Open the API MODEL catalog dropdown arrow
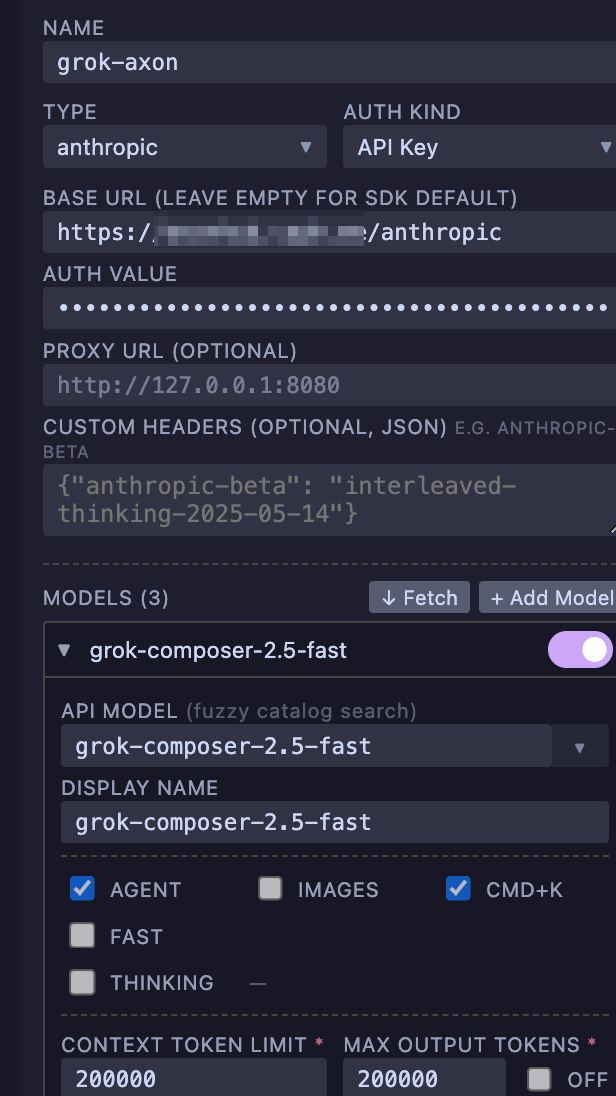 click(580, 747)
